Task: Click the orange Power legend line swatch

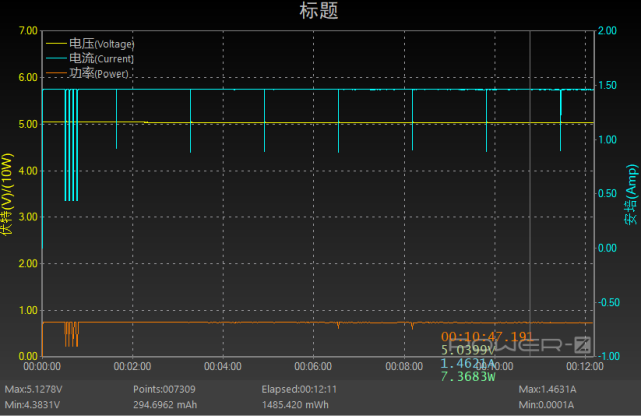Action: pos(56,73)
